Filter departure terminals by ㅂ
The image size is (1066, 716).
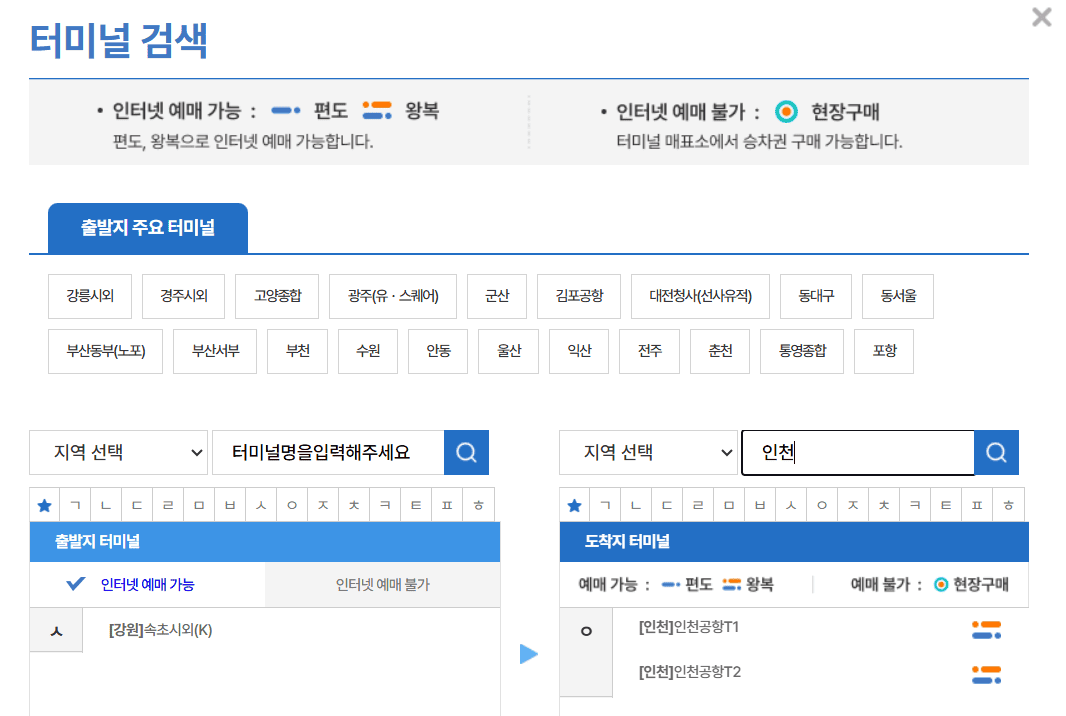pos(230,505)
